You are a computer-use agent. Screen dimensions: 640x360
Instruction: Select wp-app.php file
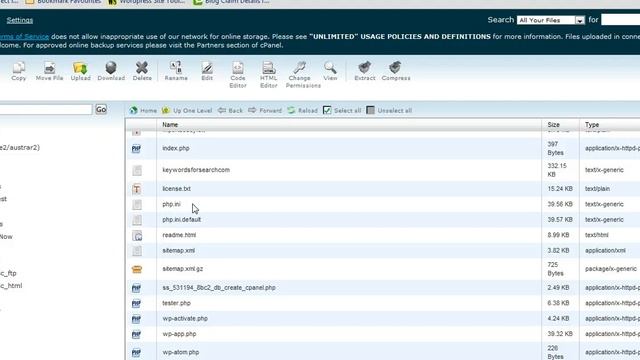pos(179,334)
